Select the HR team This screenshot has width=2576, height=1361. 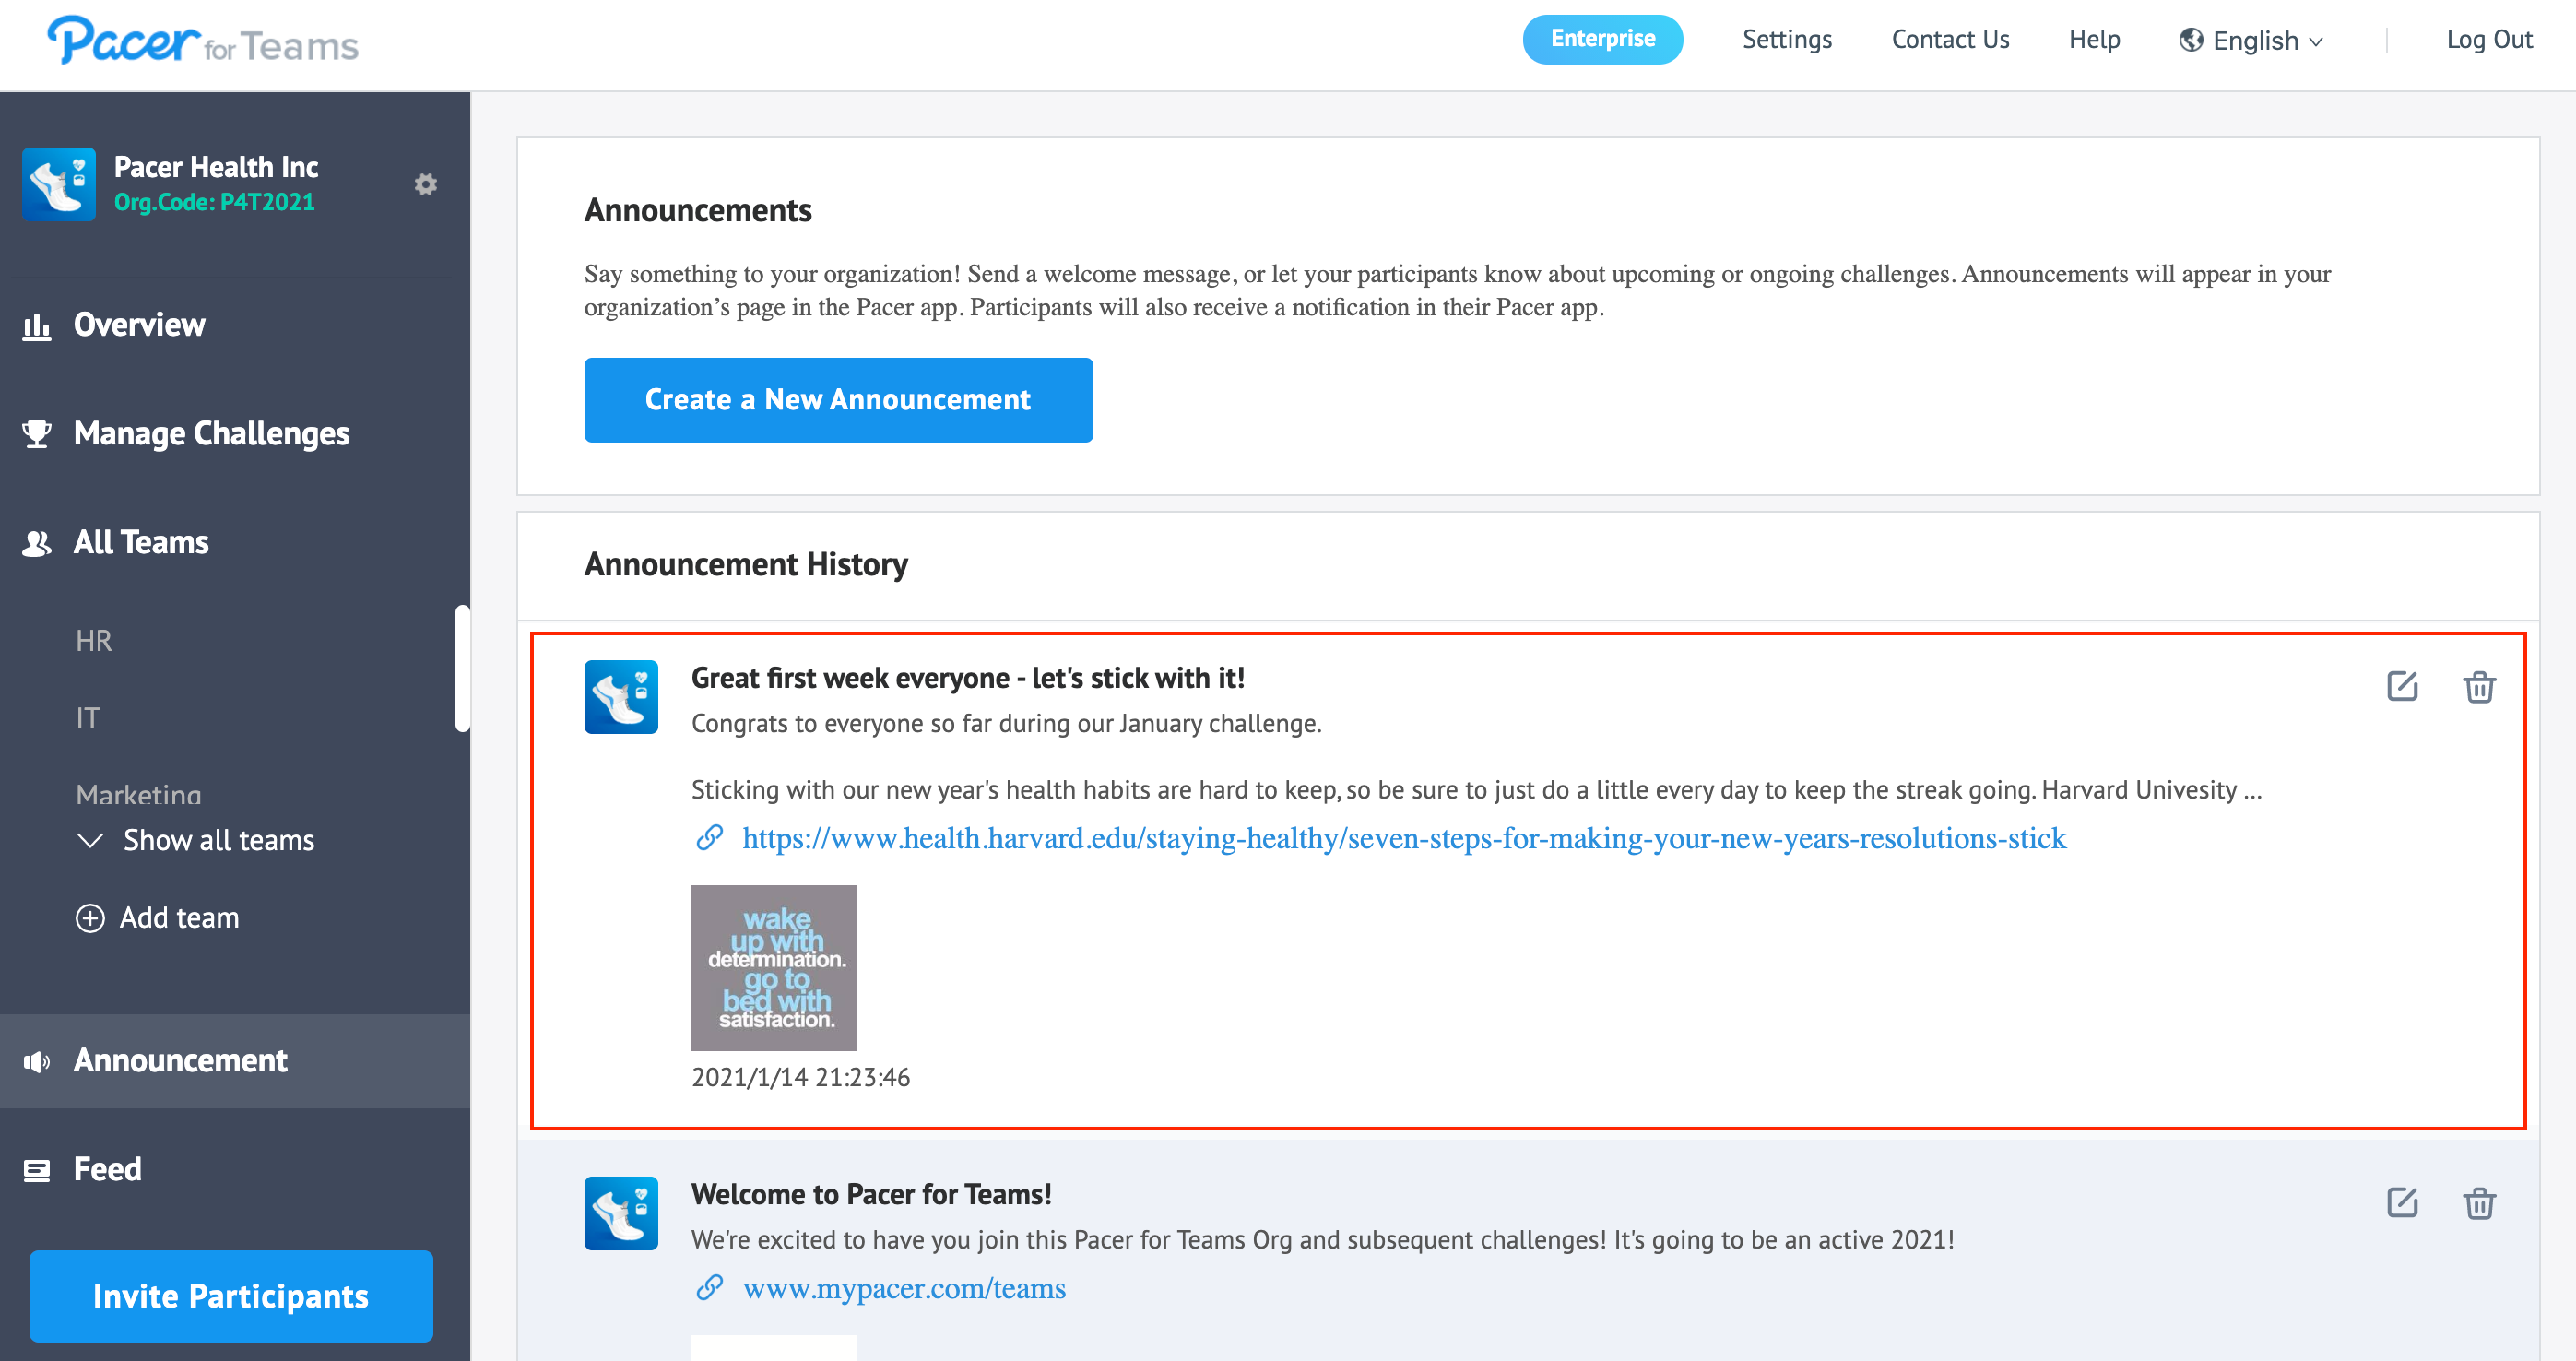tap(94, 641)
